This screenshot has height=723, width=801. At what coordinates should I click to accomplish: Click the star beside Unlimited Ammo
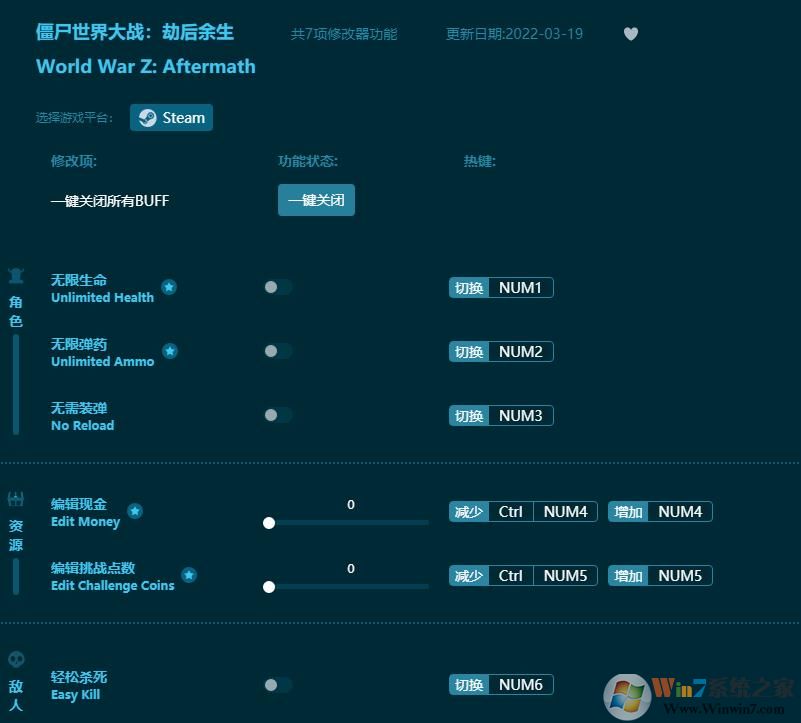pyautogui.click(x=170, y=351)
